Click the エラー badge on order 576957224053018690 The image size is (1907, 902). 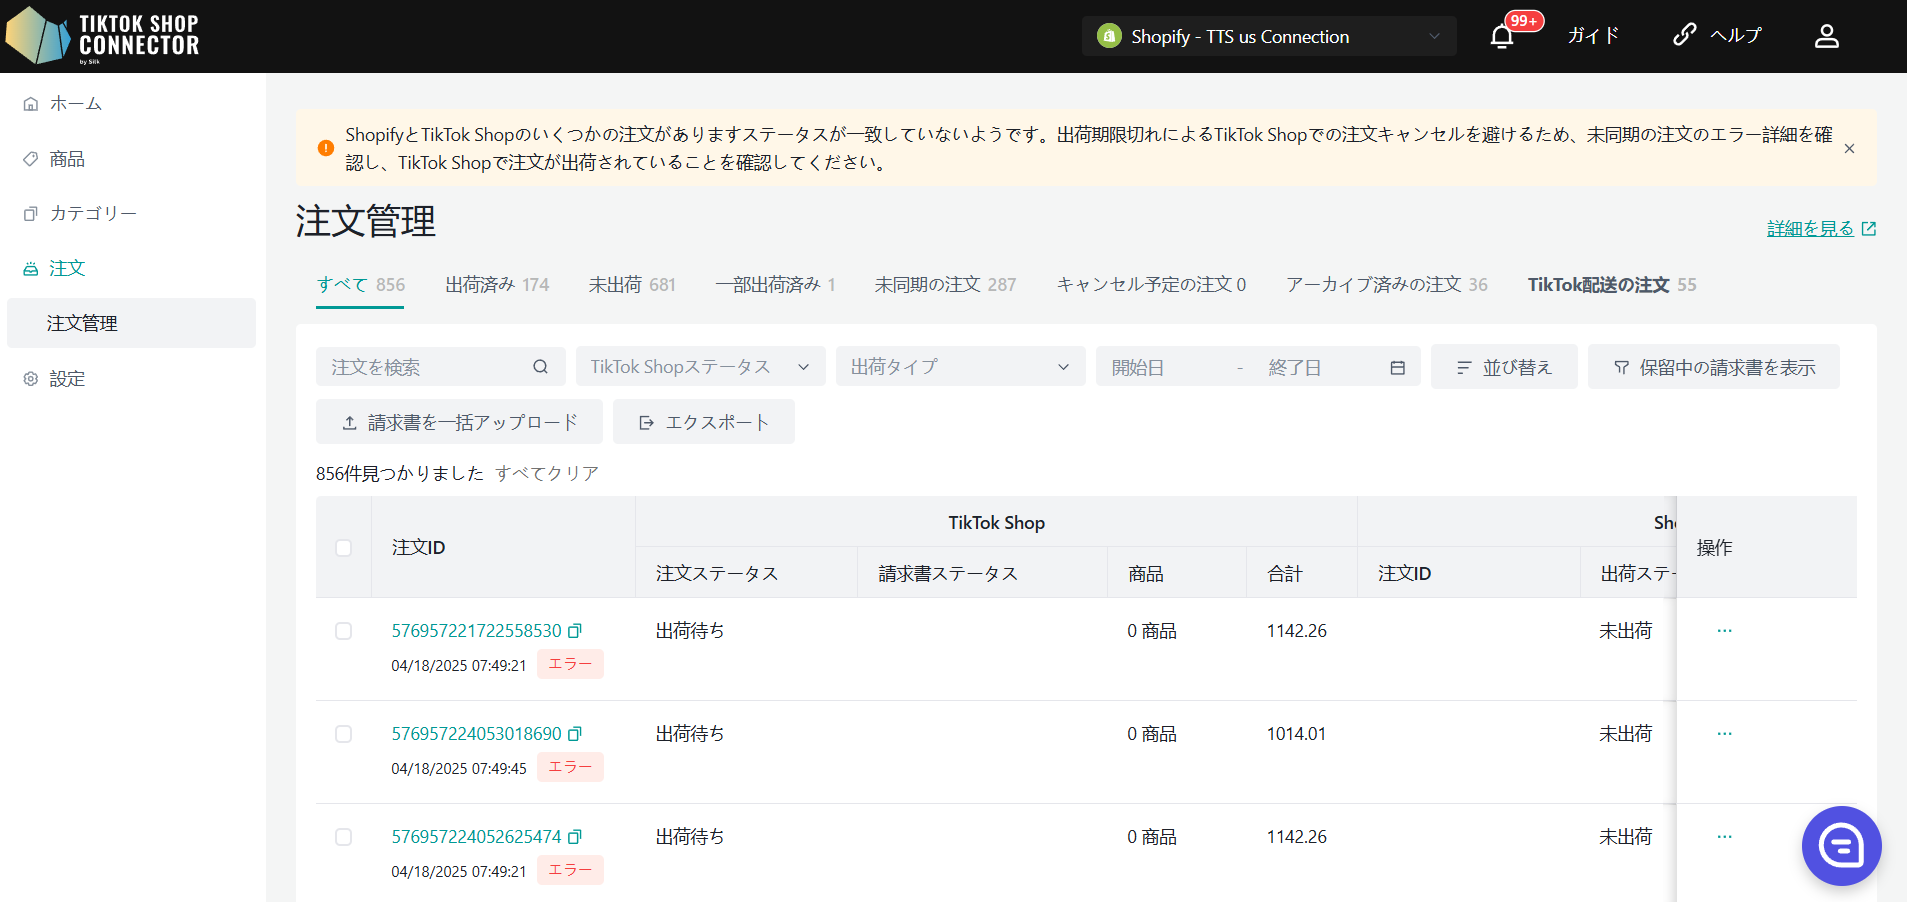pyautogui.click(x=570, y=767)
